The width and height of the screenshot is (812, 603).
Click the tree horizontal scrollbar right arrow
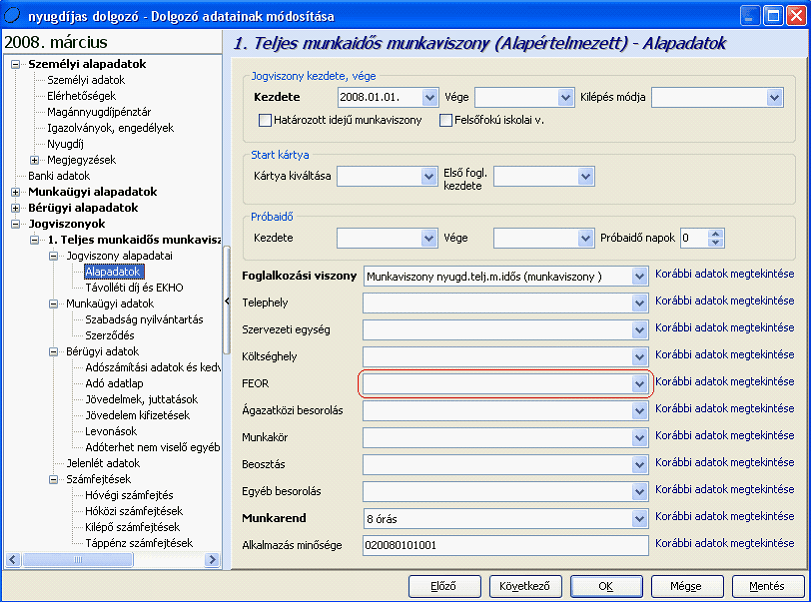click(212, 559)
